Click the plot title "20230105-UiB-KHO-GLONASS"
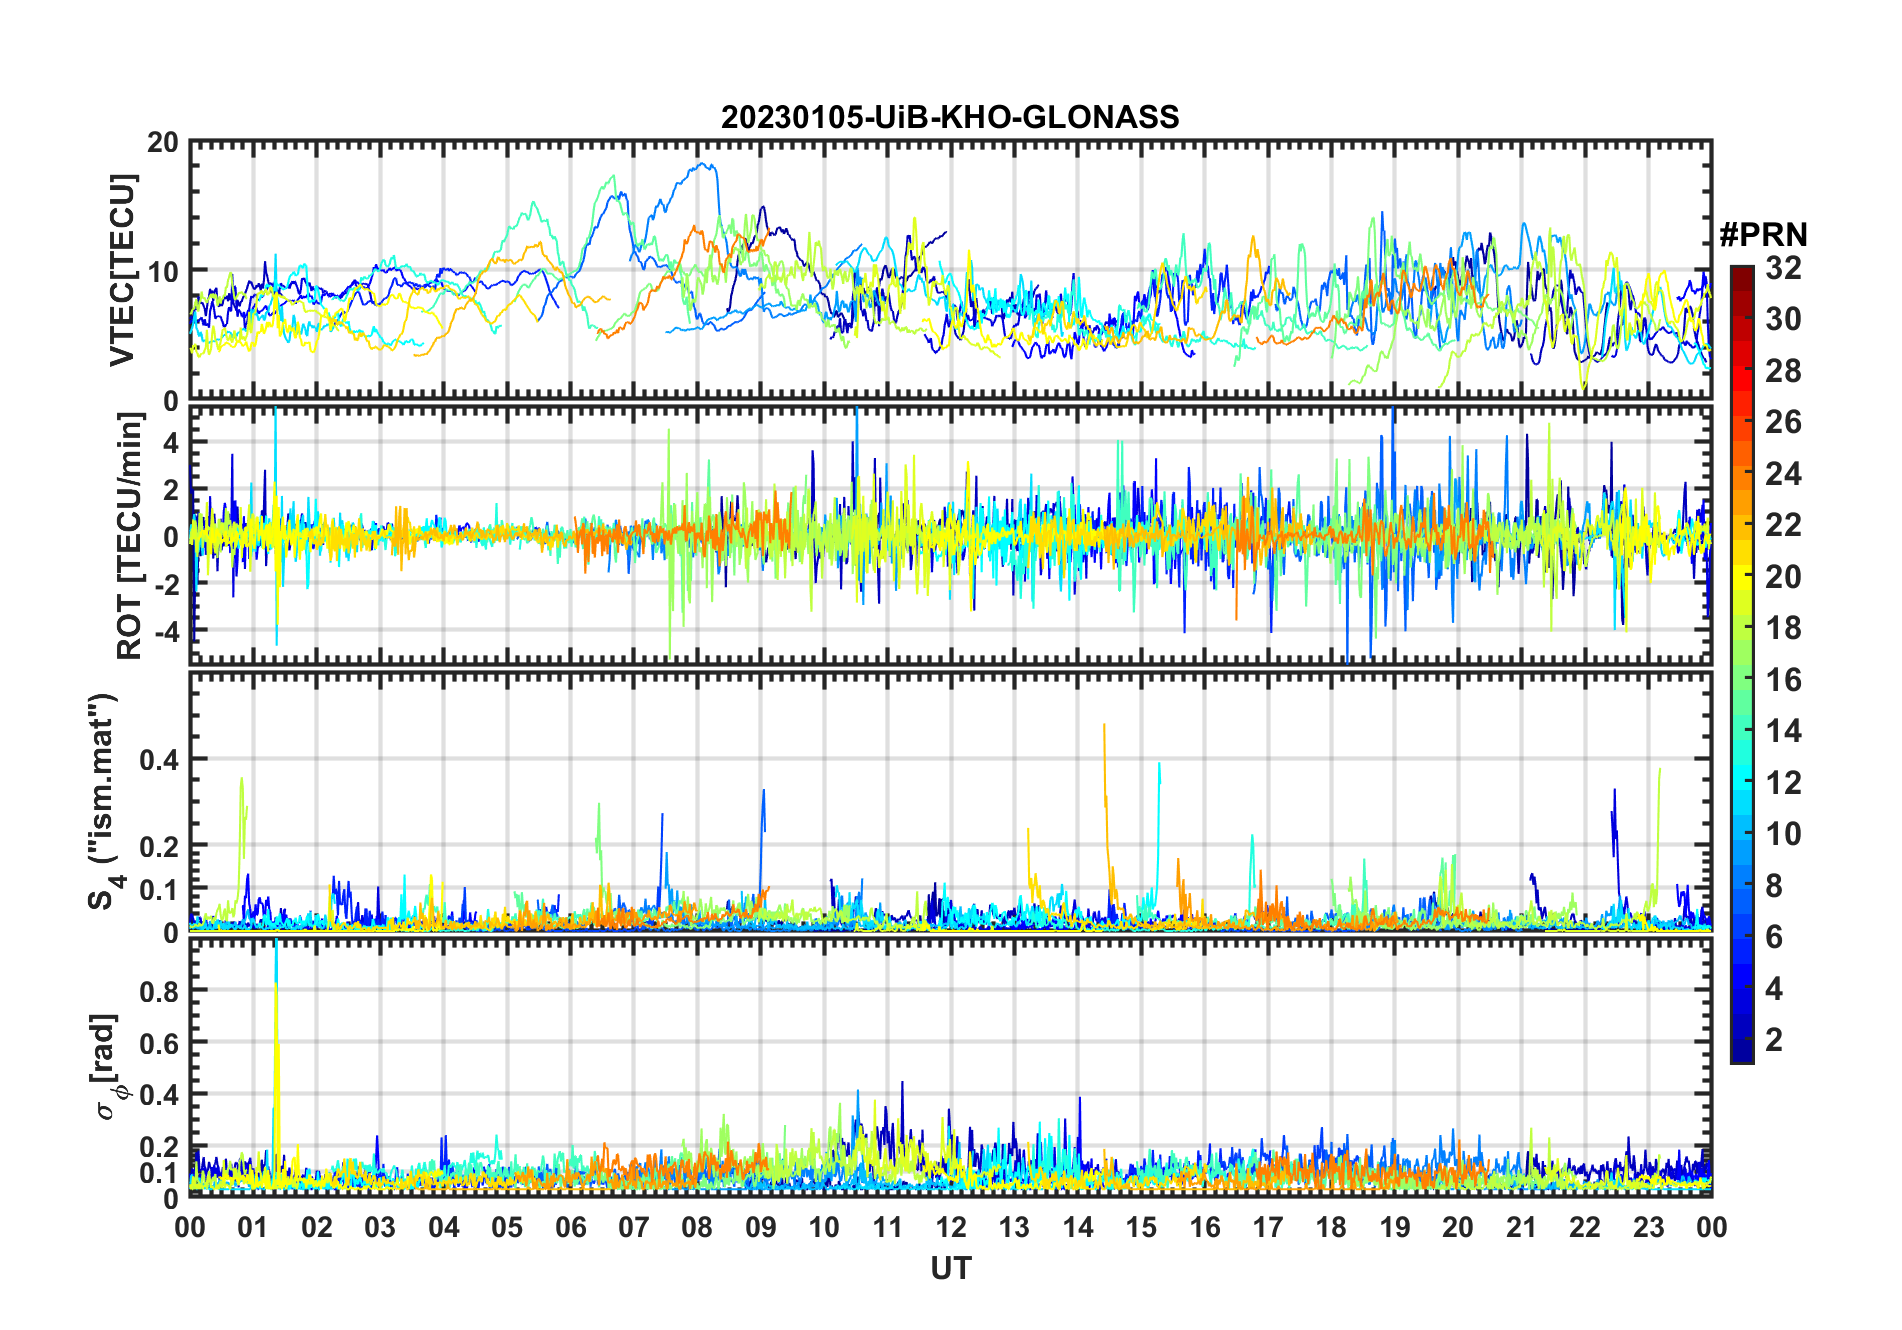 tap(950, 117)
